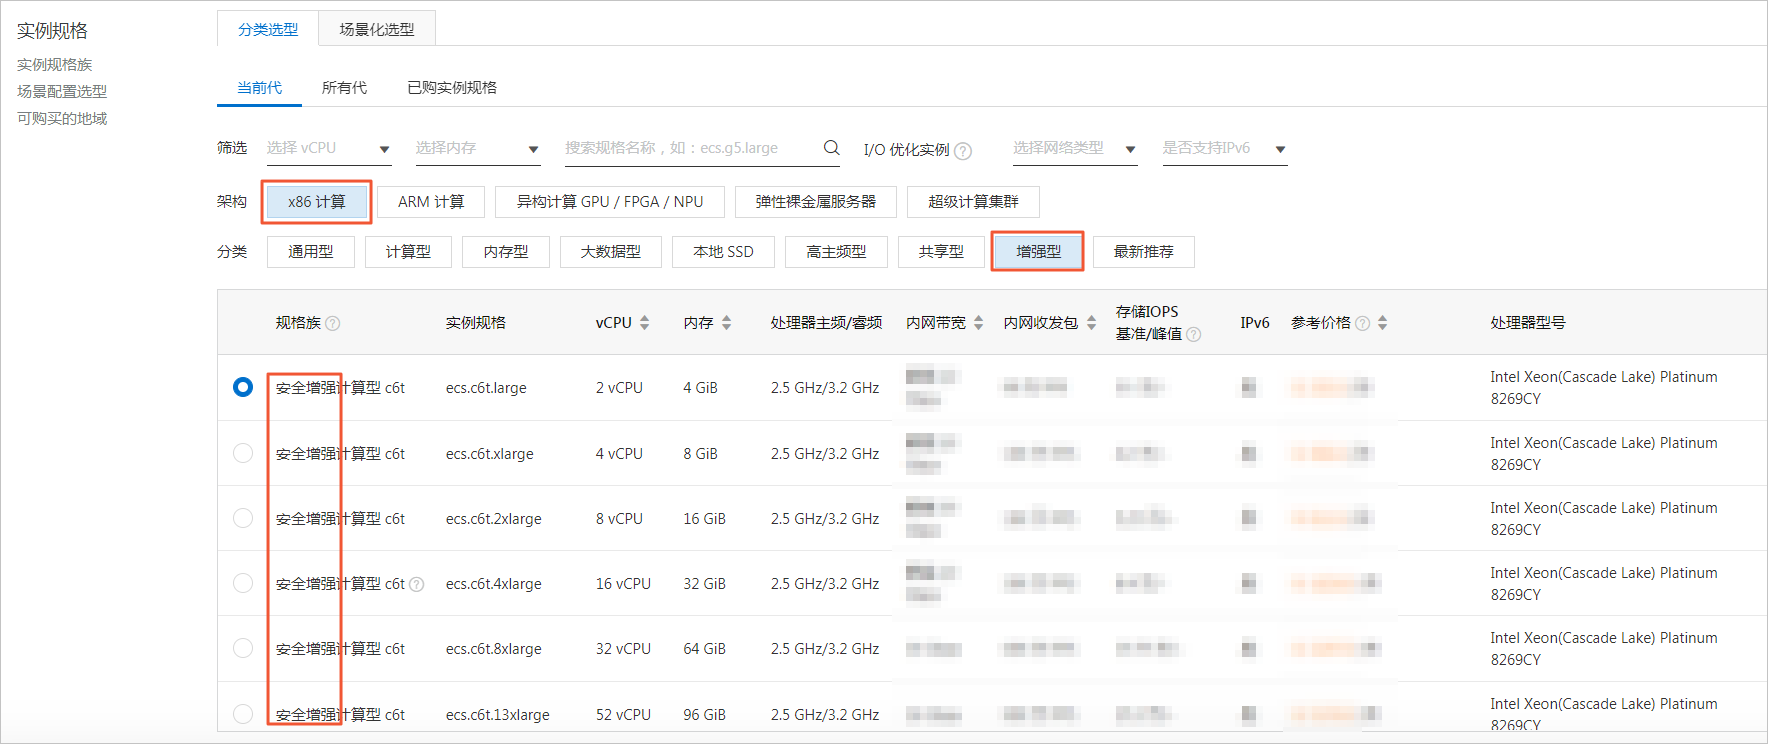The width and height of the screenshot is (1768, 744).
Task: Select radio for ecs.c6t.xlarge row
Action: tap(243, 453)
